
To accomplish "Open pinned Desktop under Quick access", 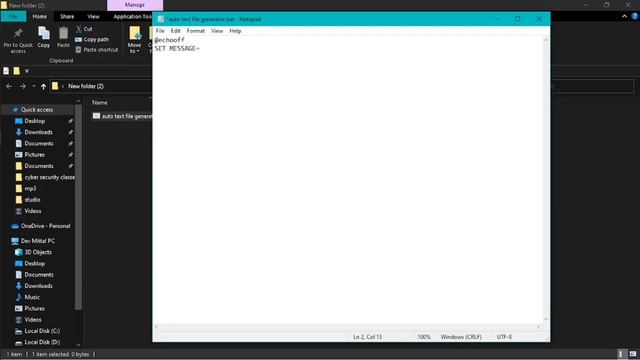I will pos(35,121).
